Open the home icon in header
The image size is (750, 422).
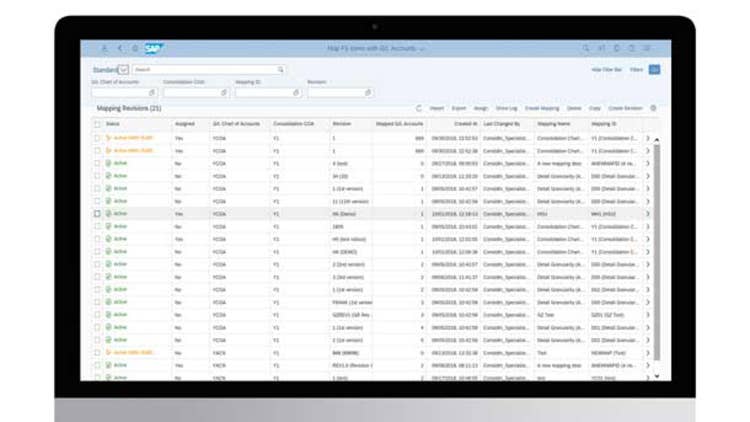(x=135, y=48)
